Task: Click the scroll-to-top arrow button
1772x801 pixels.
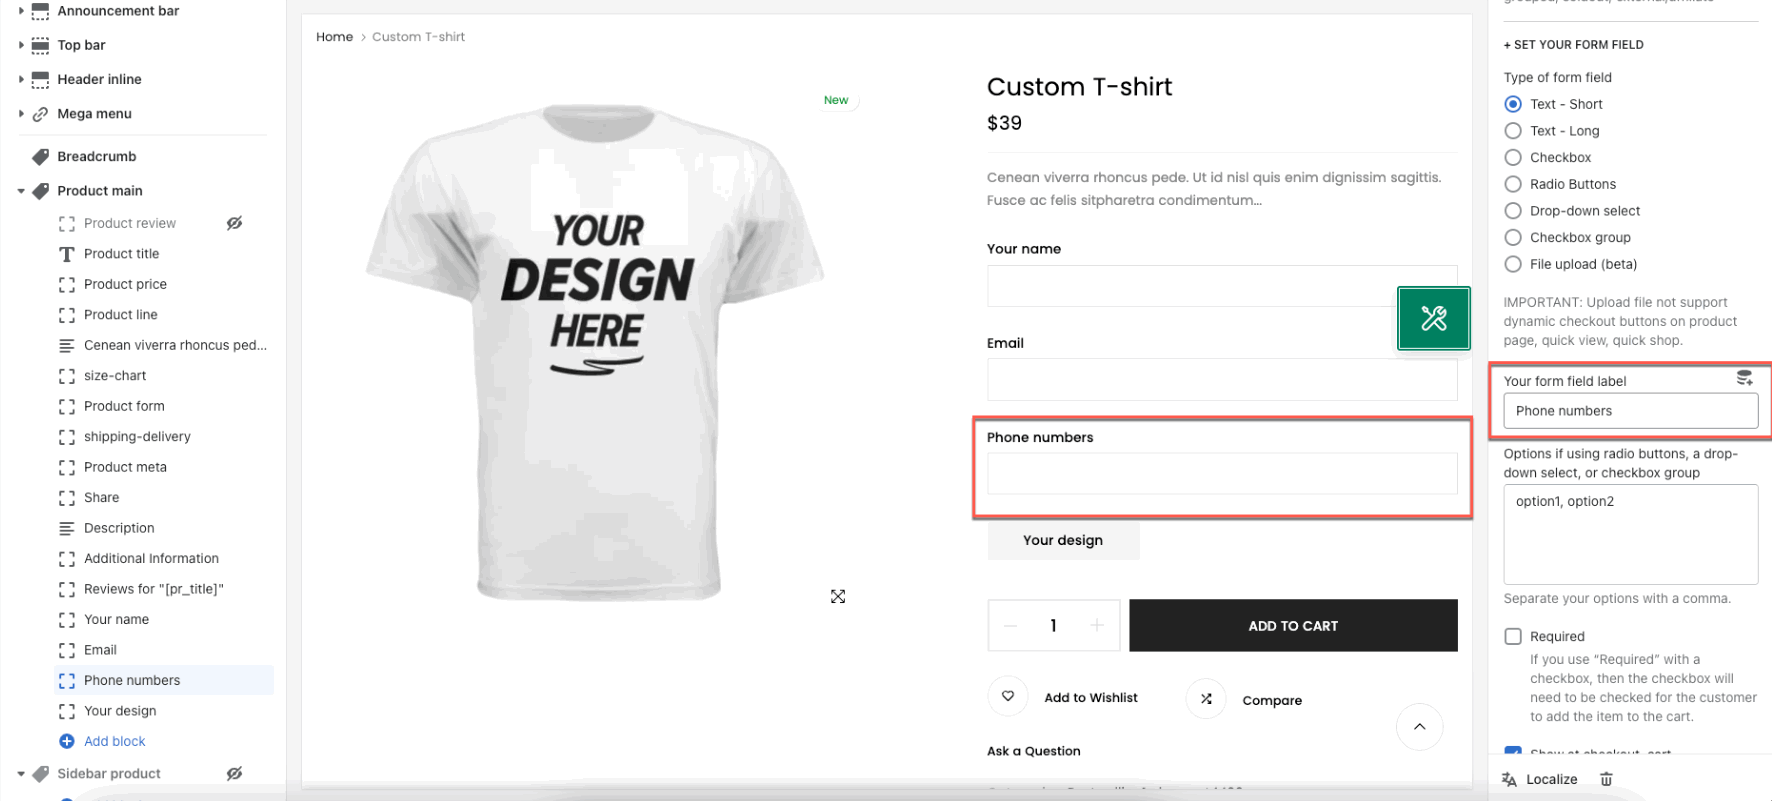Action: (x=1419, y=726)
